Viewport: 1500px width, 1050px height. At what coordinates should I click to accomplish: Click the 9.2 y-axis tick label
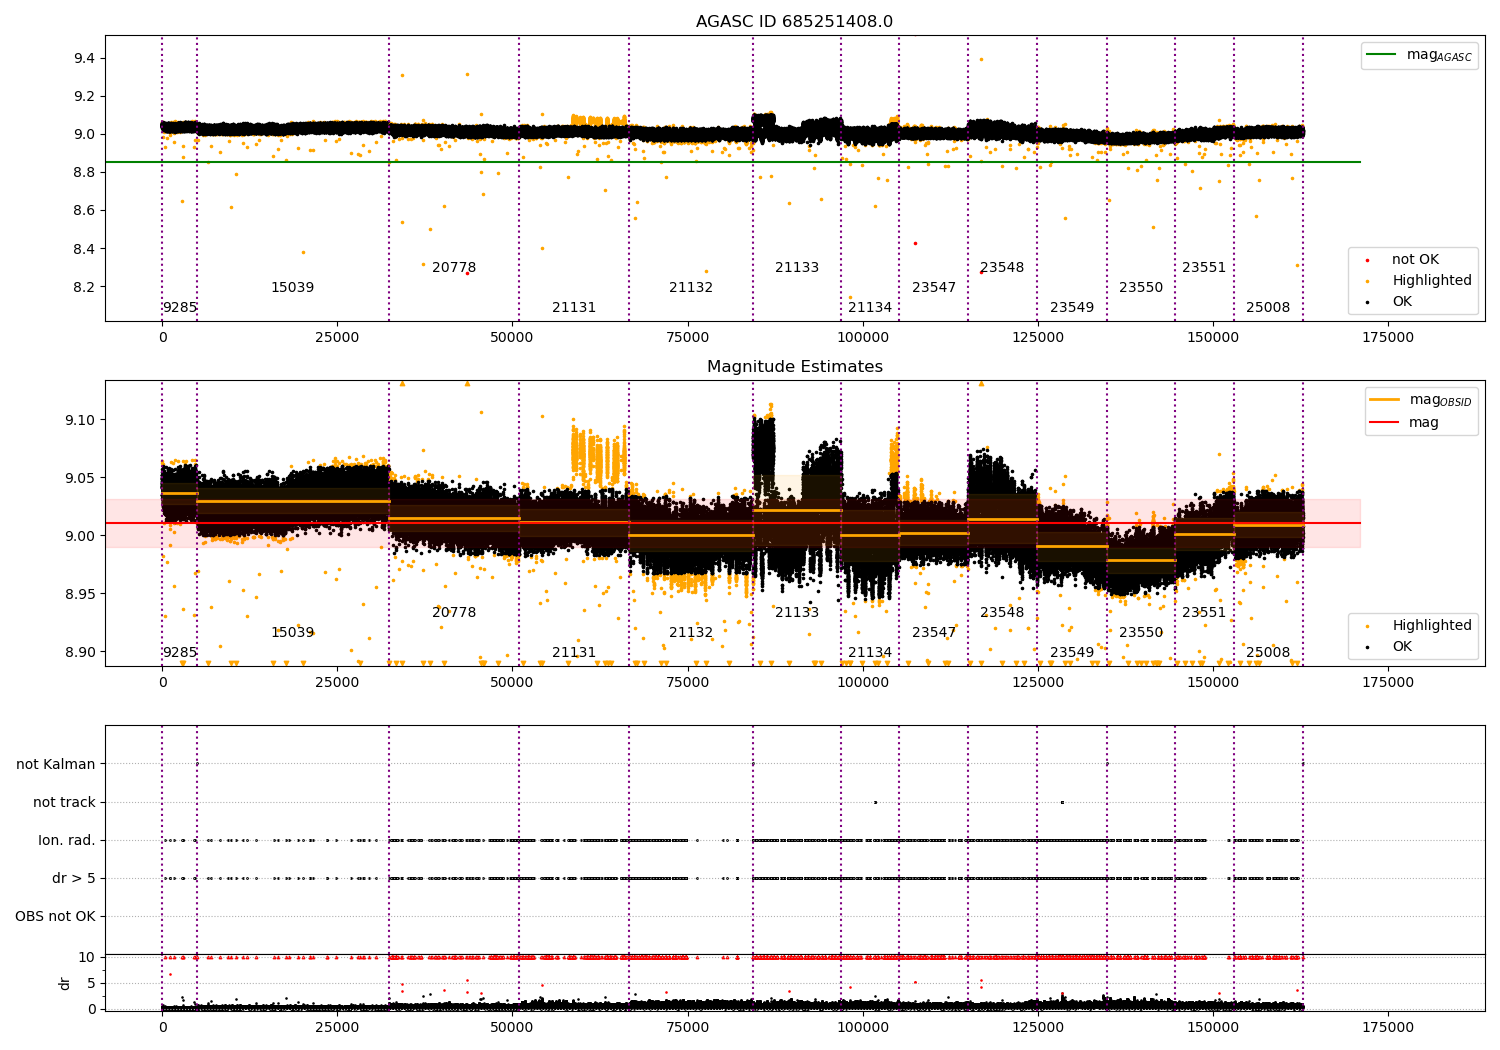point(84,97)
